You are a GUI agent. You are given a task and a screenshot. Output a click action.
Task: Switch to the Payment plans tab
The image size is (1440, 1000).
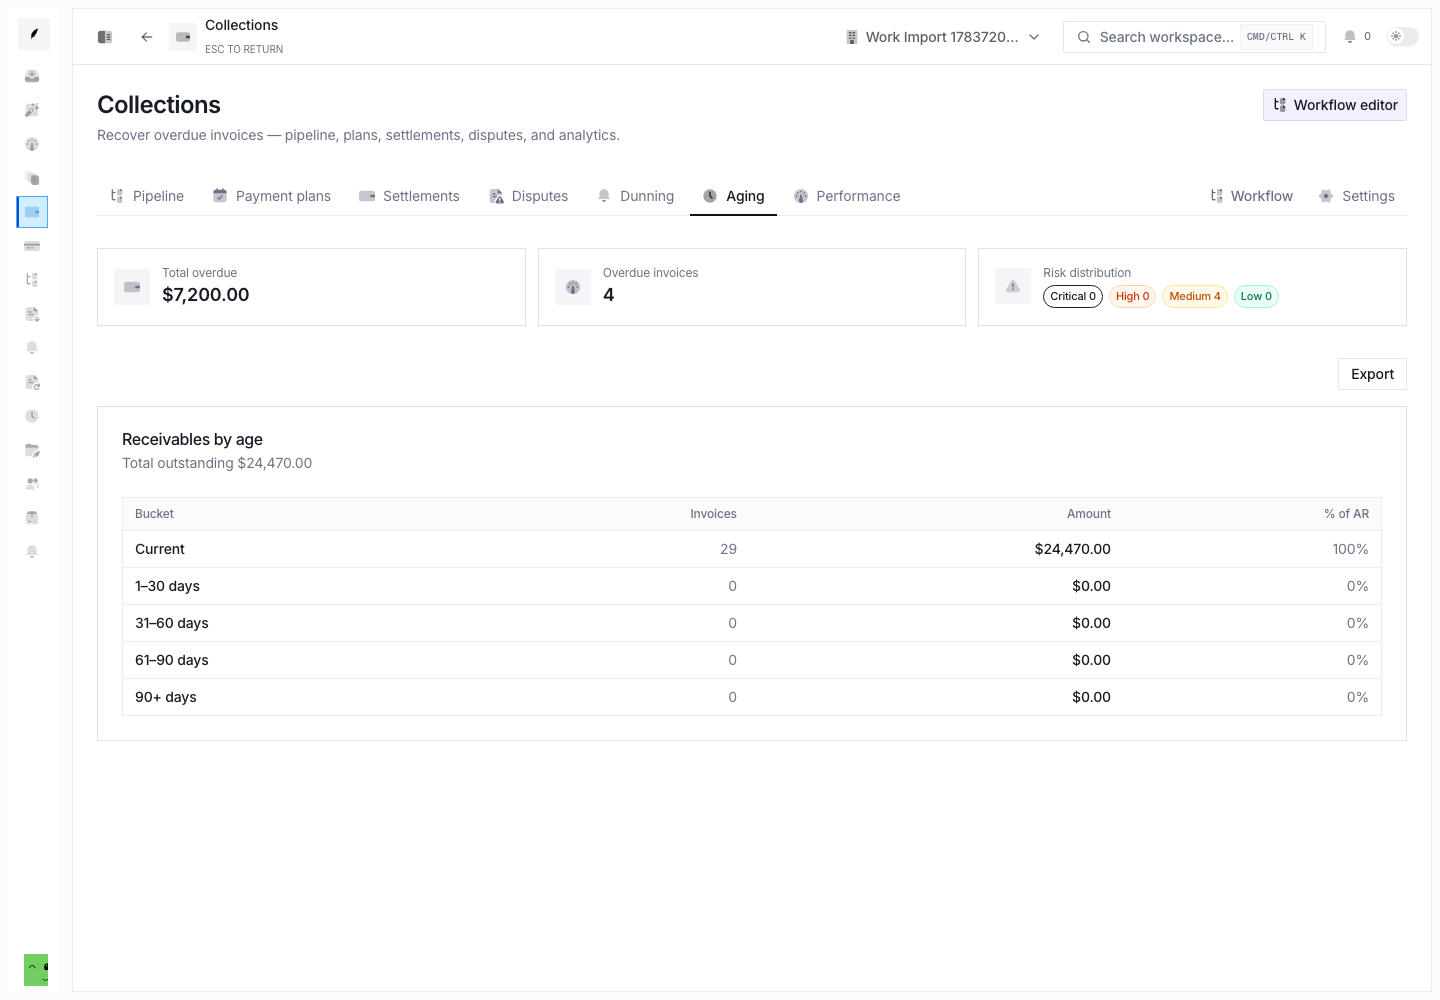pos(272,196)
